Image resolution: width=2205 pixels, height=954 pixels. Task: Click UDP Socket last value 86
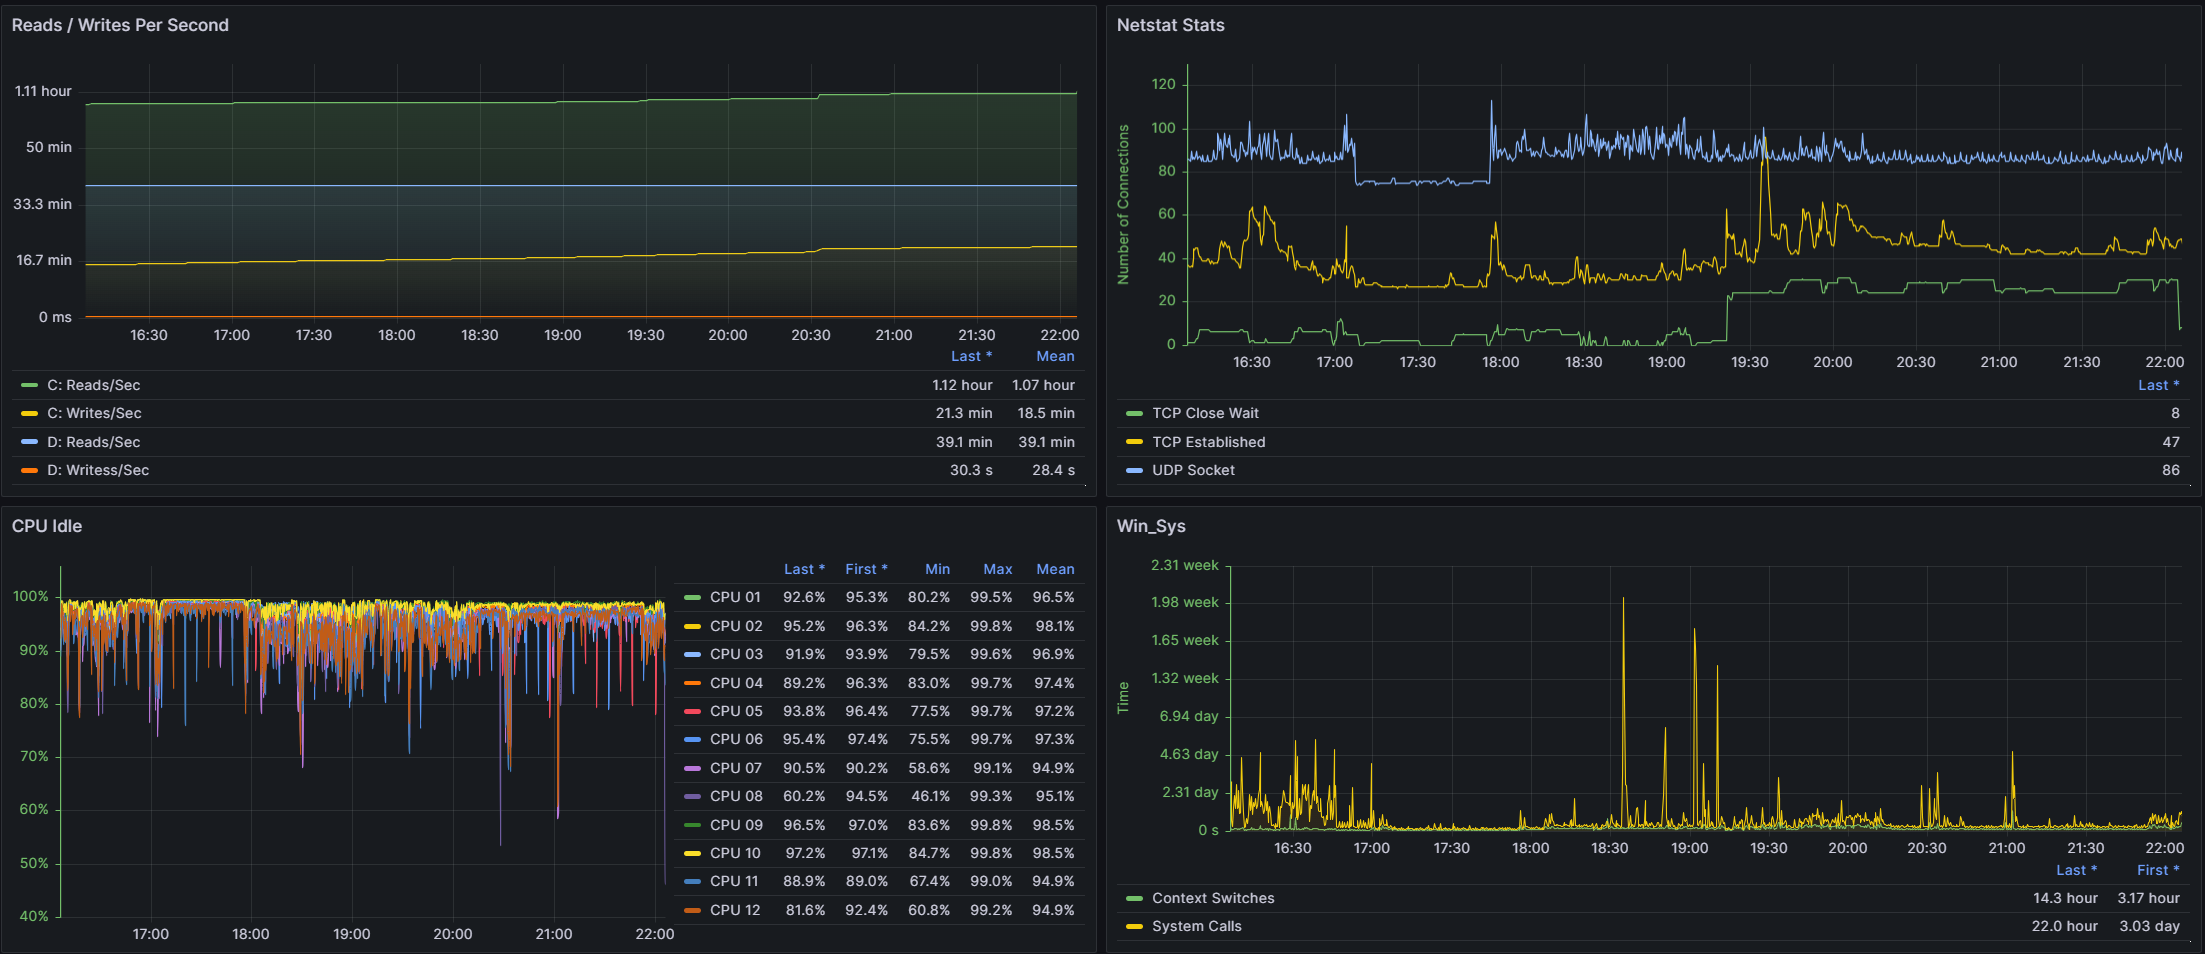(2170, 470)
